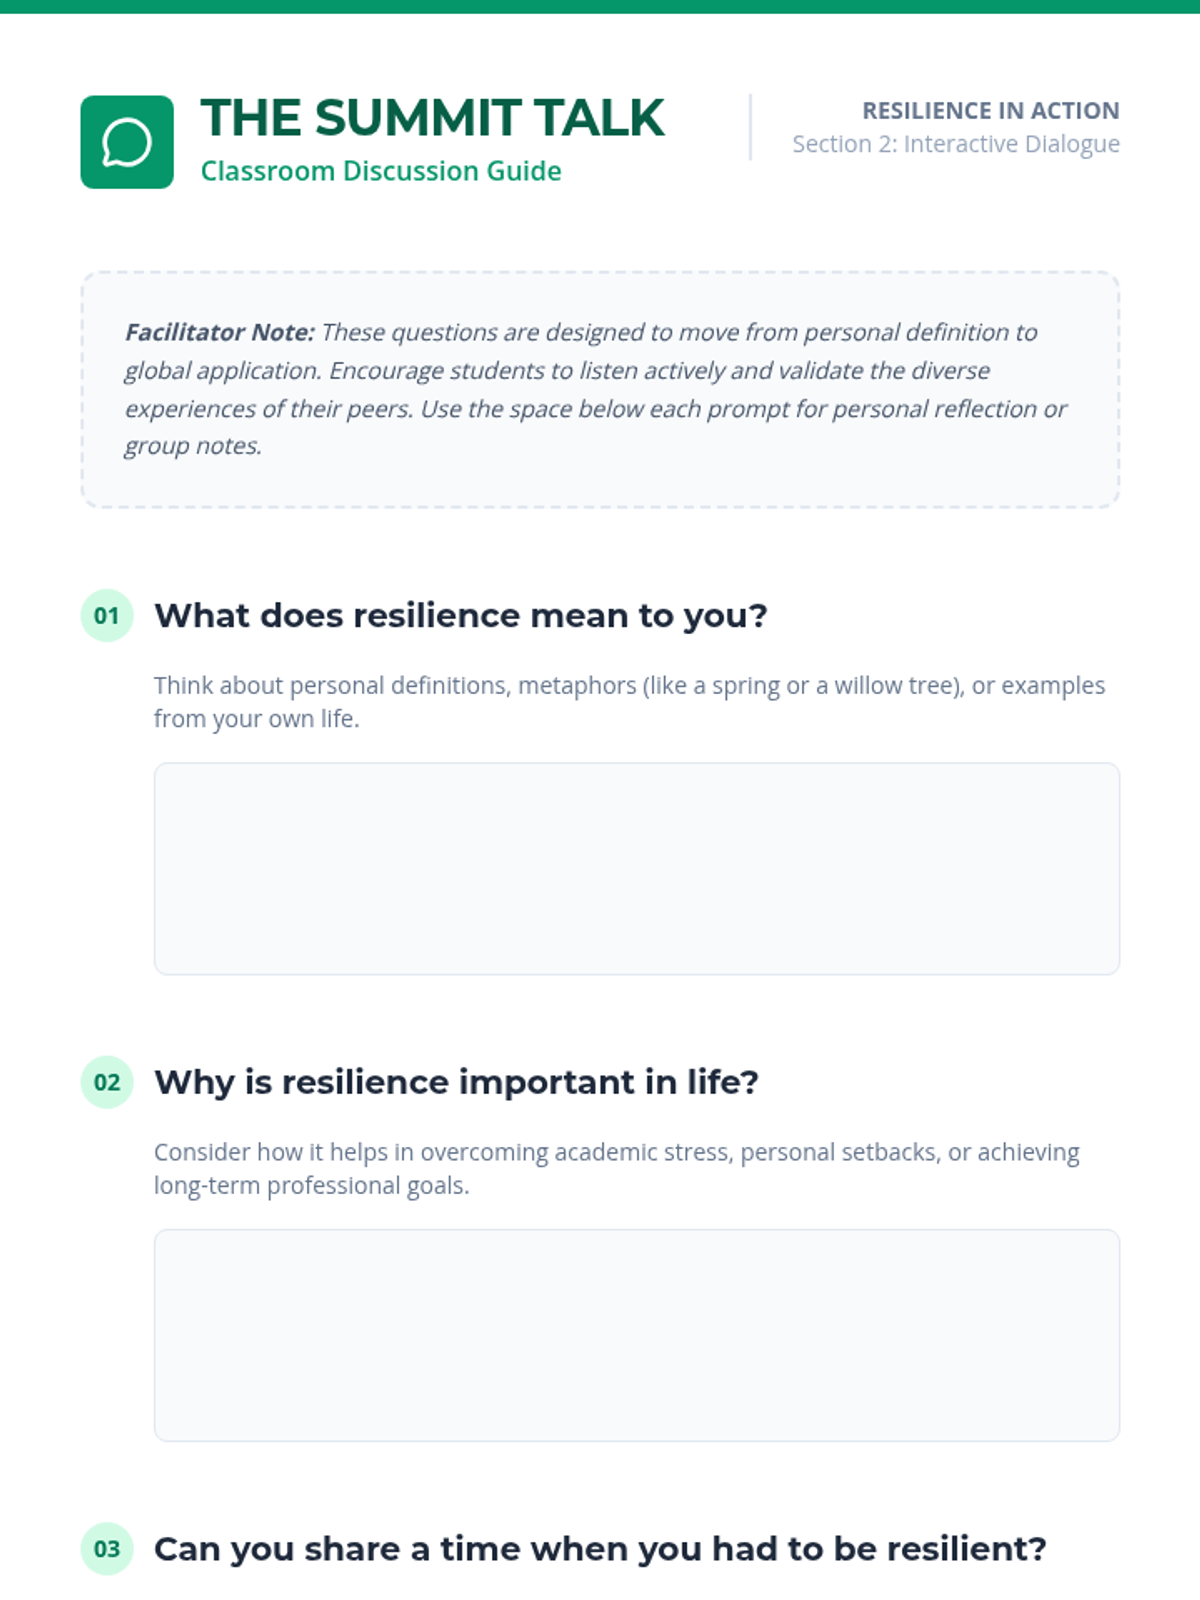Click the 03 question number badge
The image size is (1200, 1600).
point(107,1549)
